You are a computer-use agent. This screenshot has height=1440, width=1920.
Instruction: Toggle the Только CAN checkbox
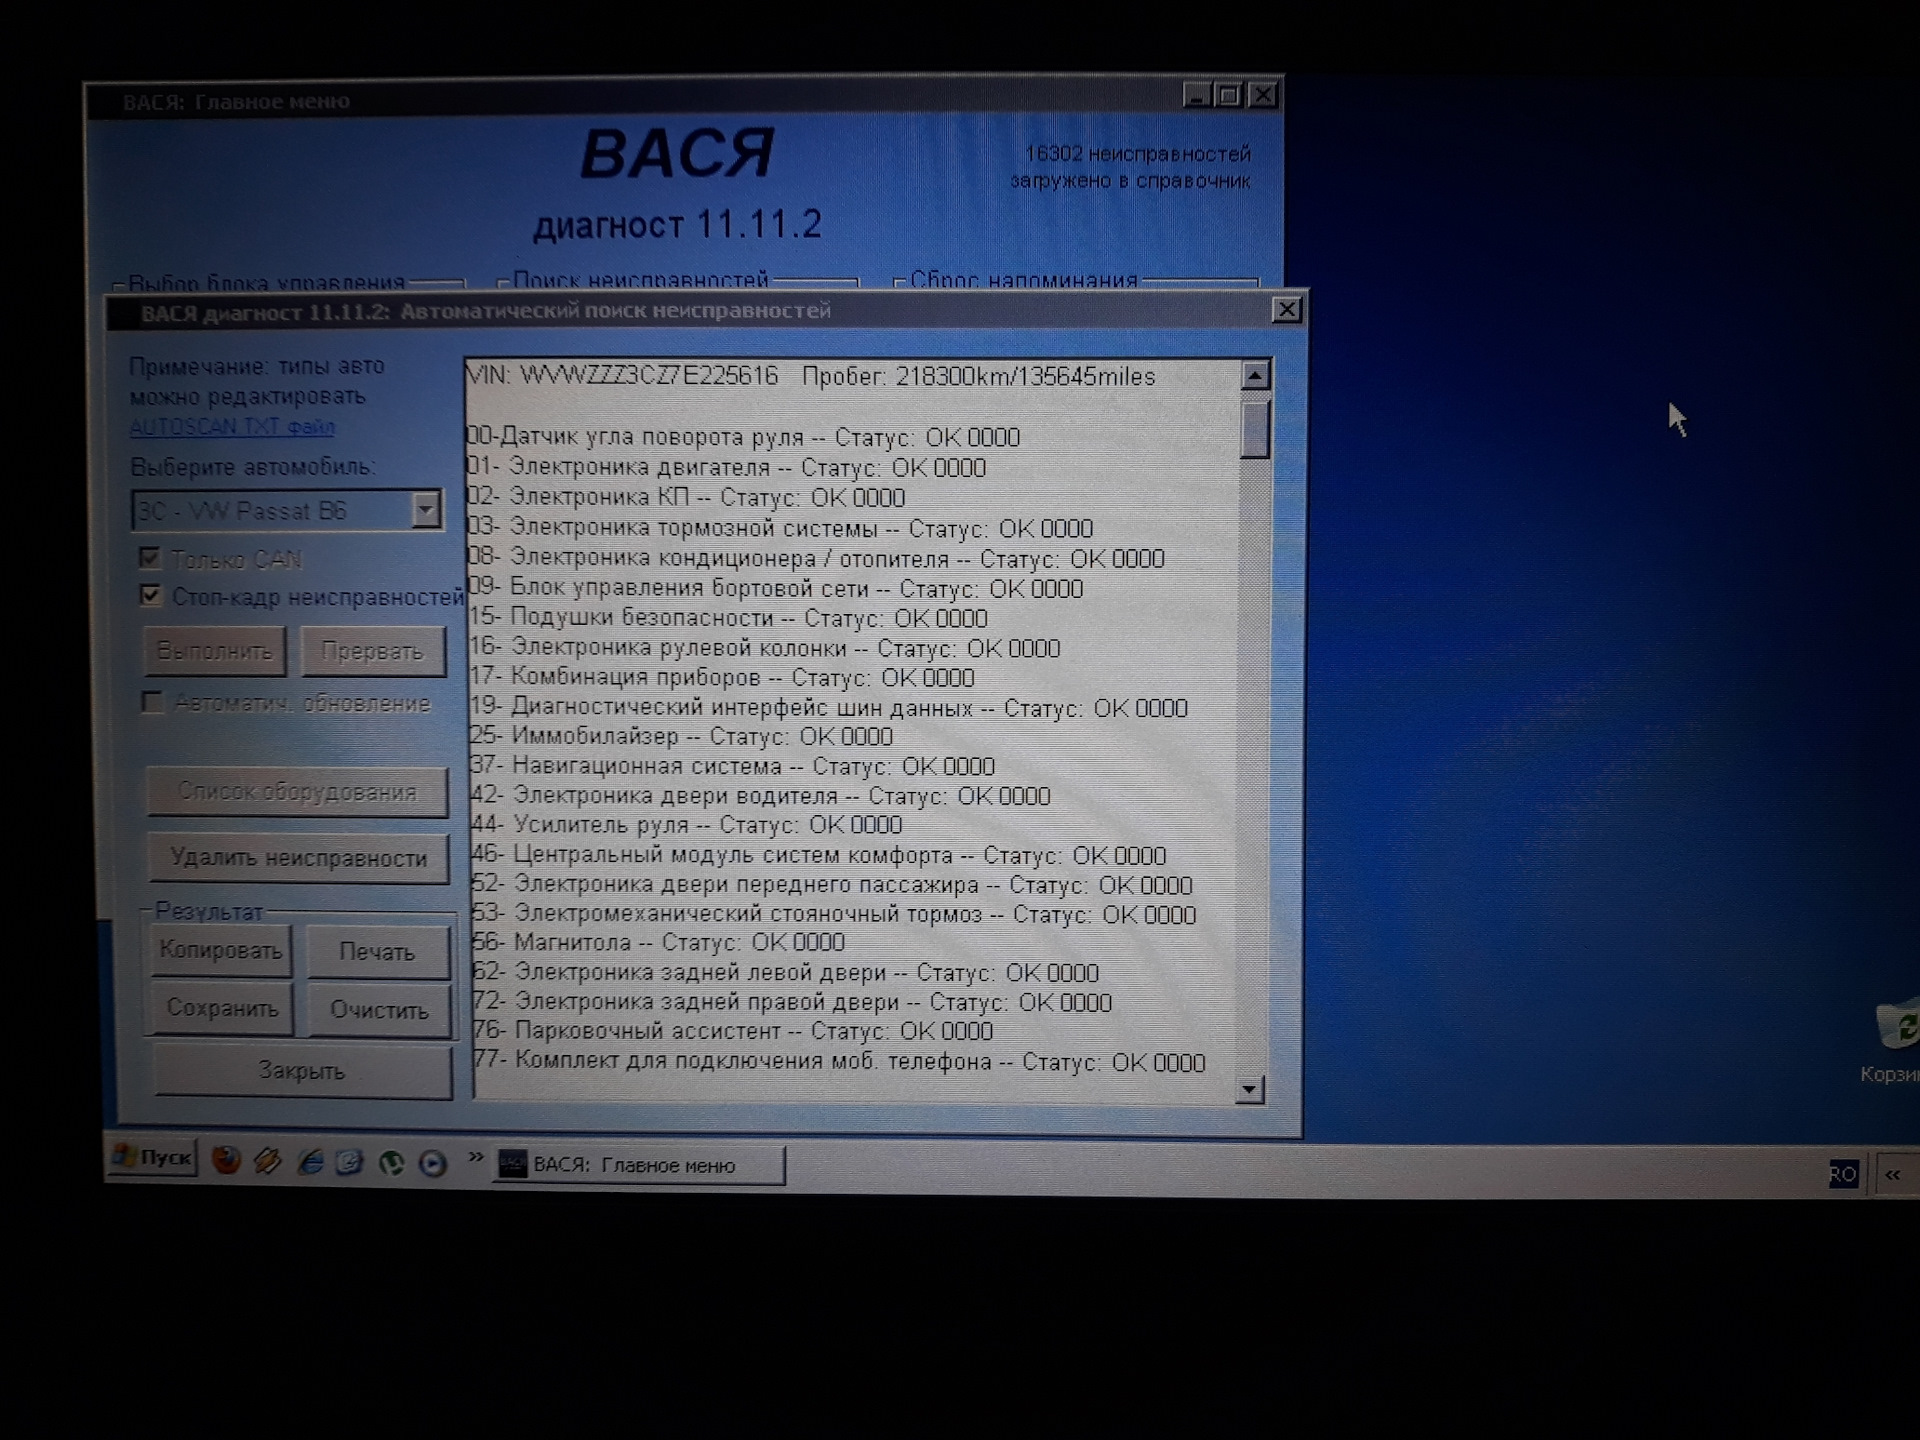(150, 558)
